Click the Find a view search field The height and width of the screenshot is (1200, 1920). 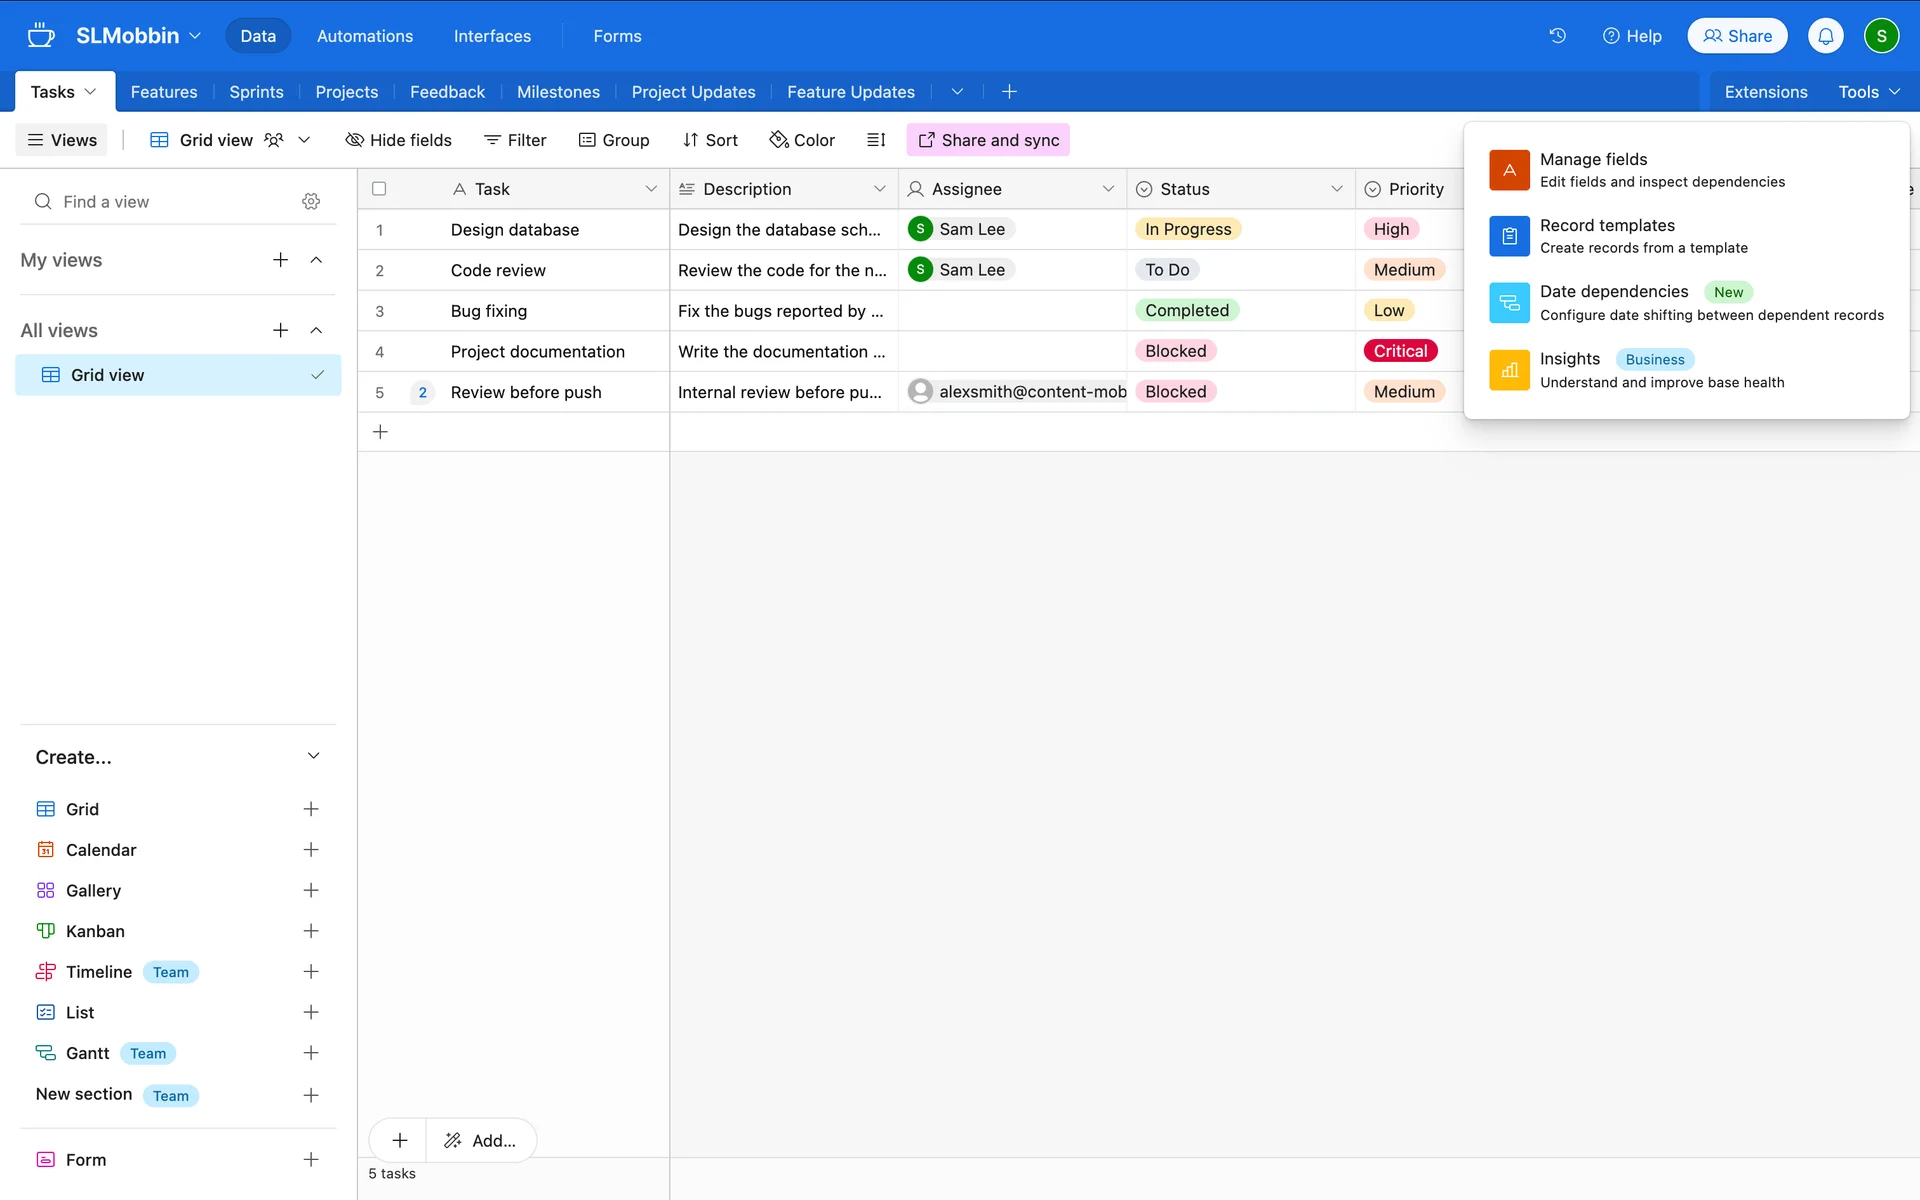pos(160,202)
